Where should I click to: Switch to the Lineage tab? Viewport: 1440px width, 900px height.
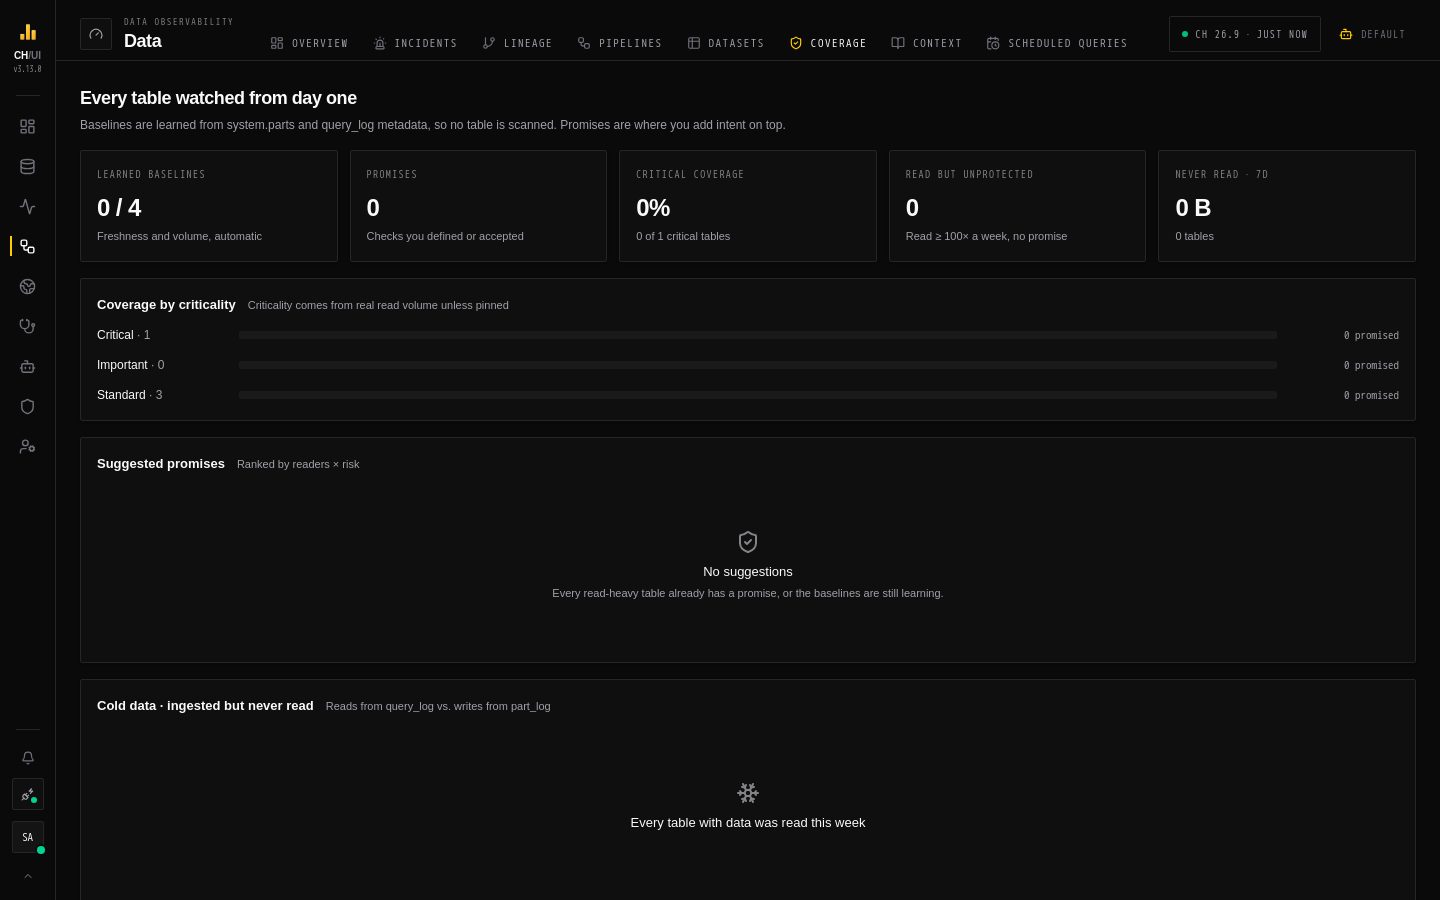(x=517, y=43)
